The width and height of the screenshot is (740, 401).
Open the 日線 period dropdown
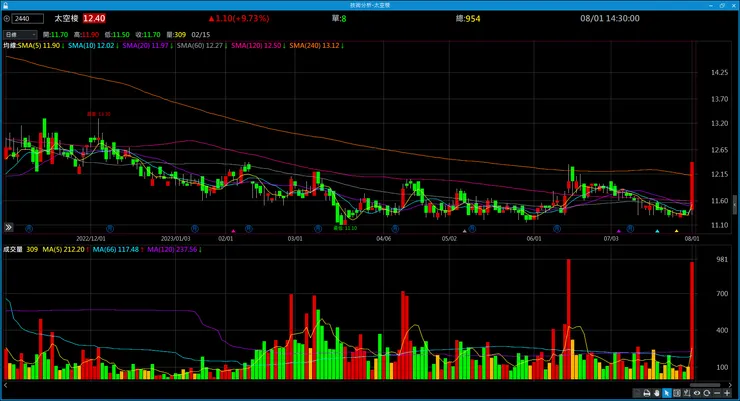20,34
